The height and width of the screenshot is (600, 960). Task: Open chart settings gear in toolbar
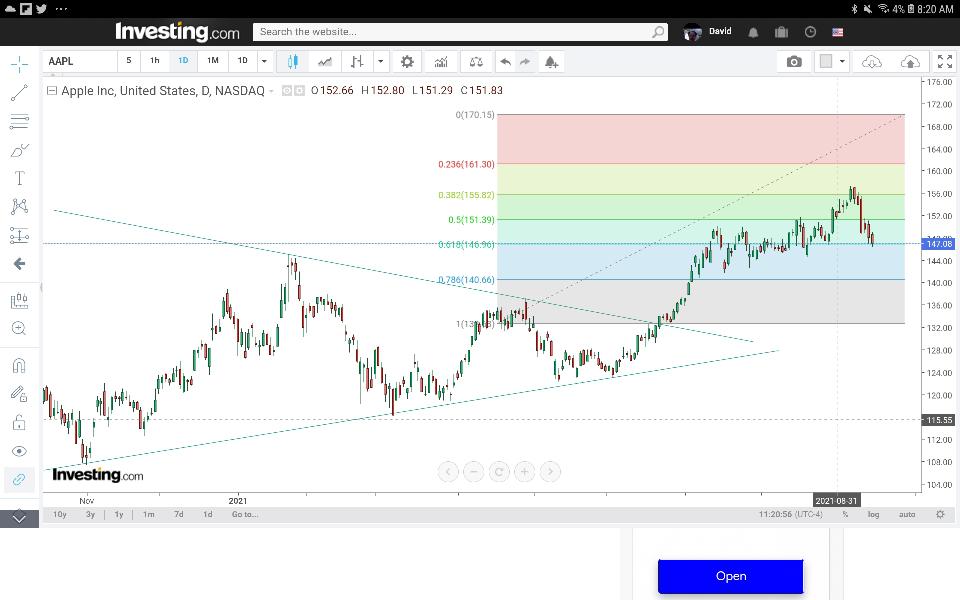point(407,62)
